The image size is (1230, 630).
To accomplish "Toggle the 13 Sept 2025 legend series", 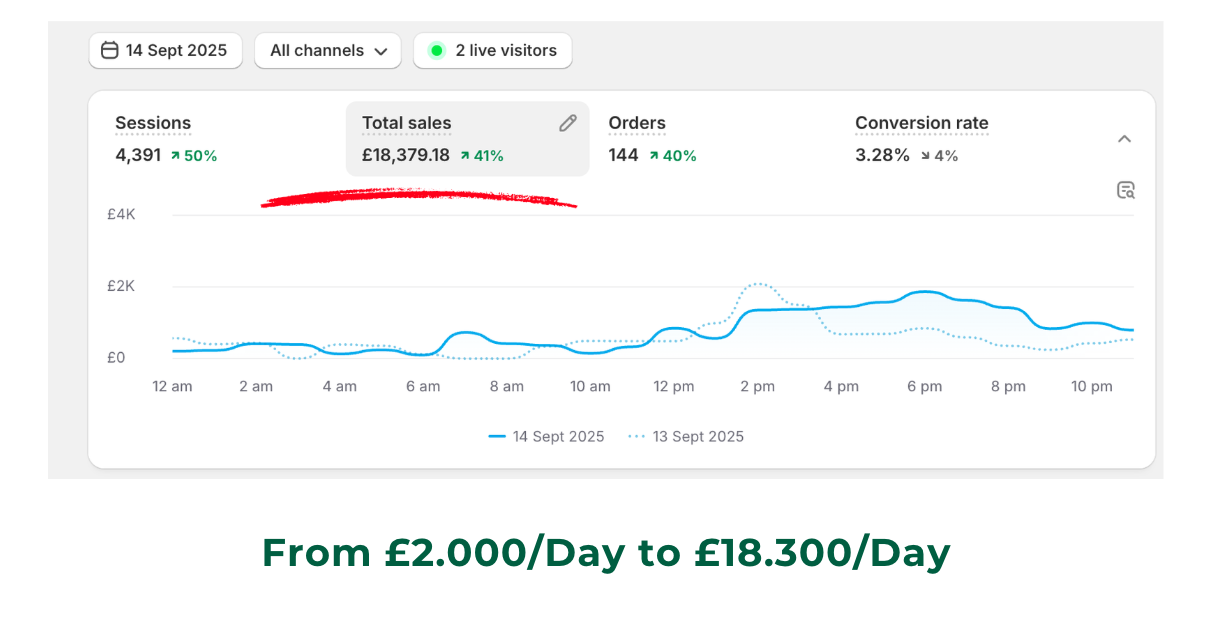I will pos(685,437).
